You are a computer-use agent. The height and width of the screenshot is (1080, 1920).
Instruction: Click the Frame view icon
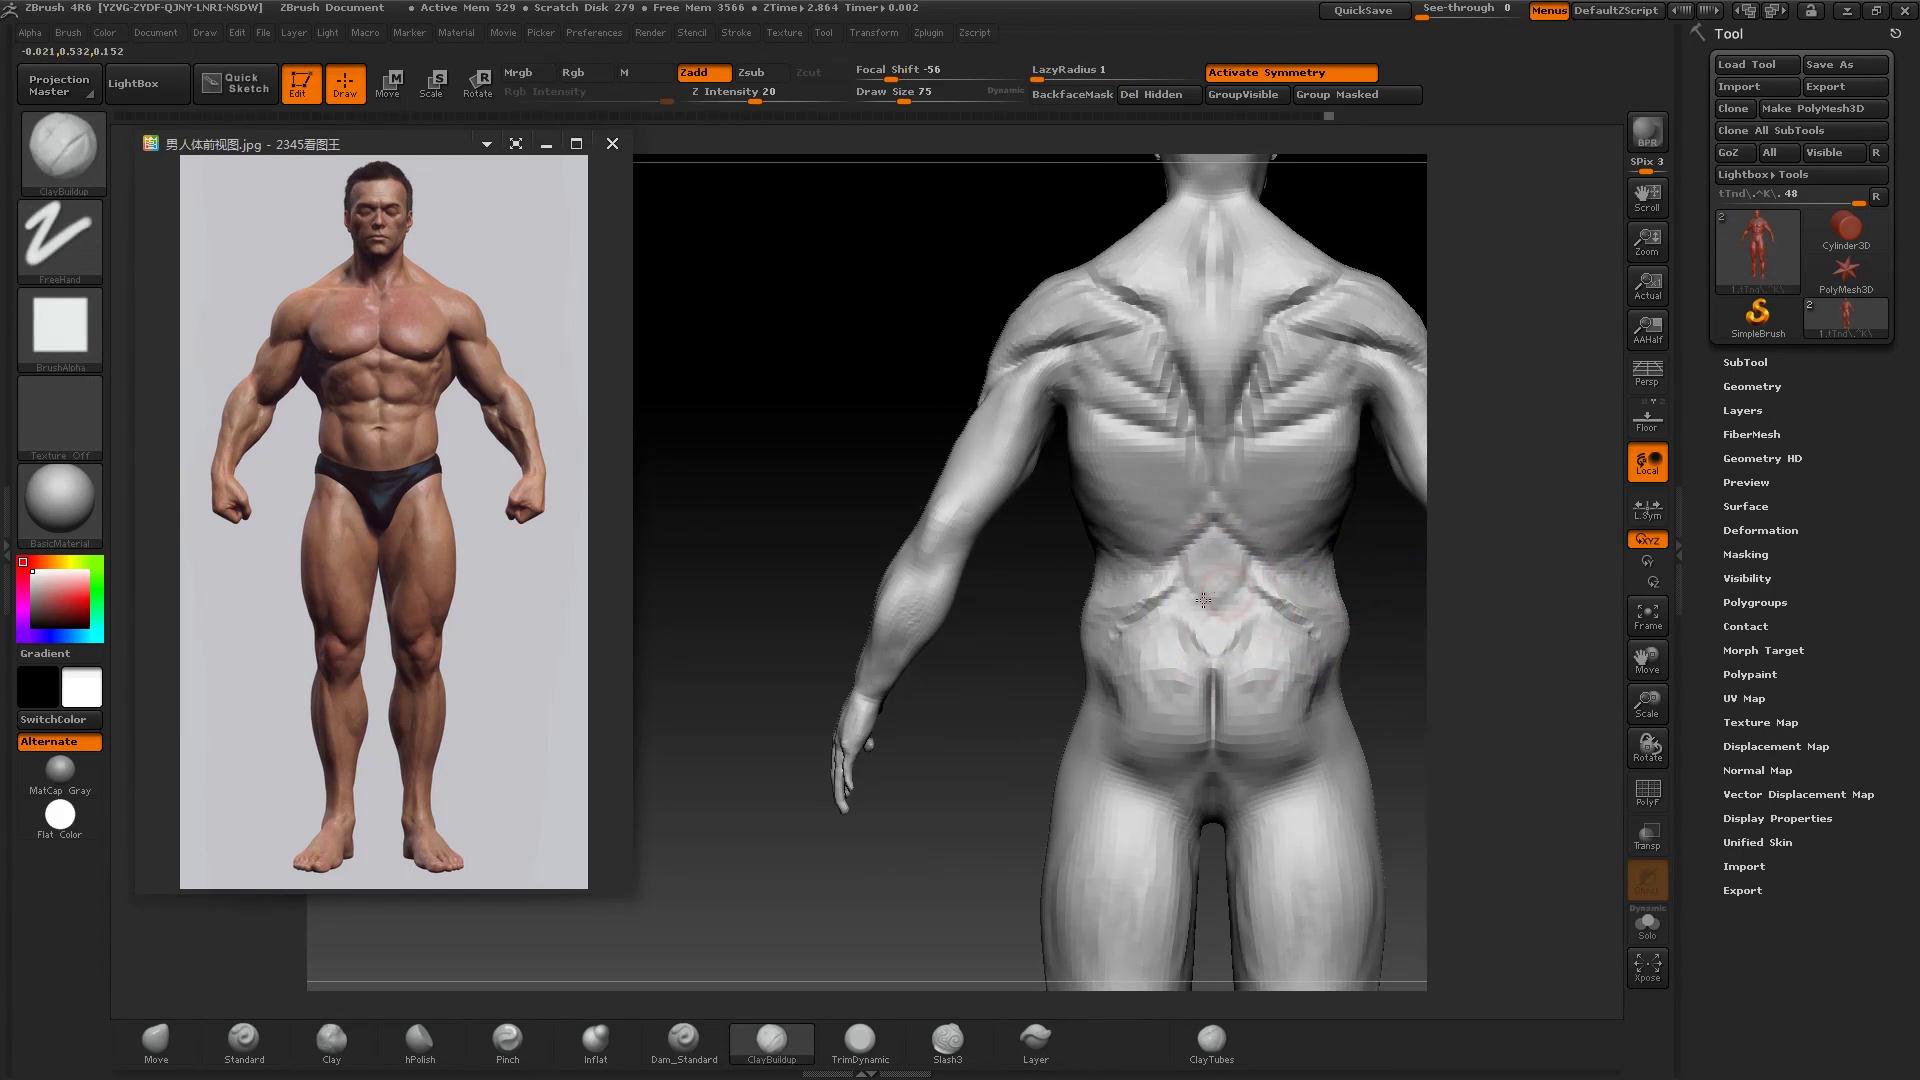coord(1647,616)
